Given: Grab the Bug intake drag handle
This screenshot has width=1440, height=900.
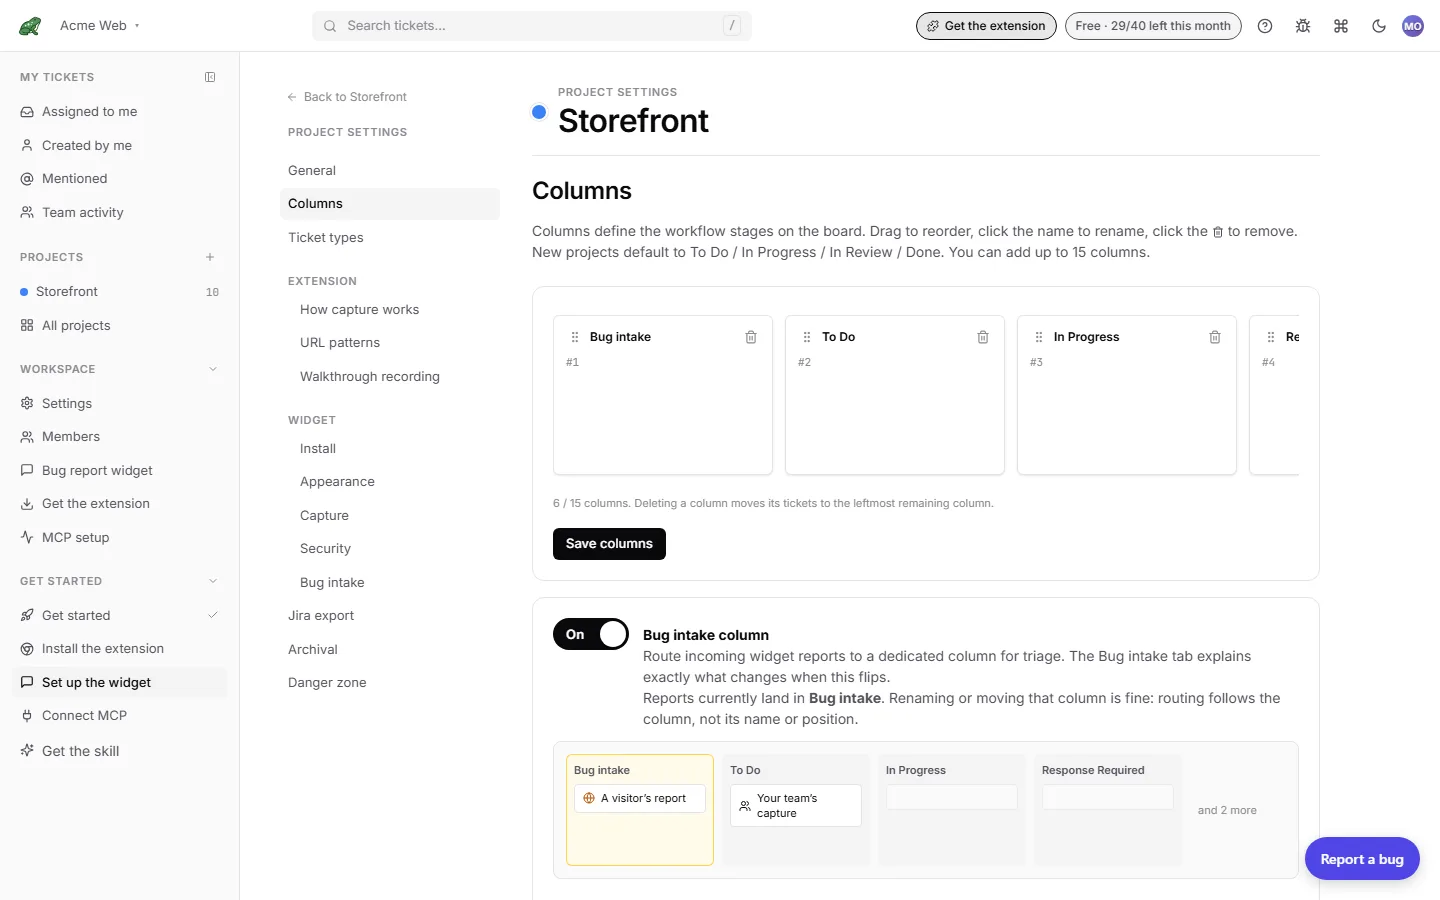Looking at the screenshot, I should click(x=575, y=337).
